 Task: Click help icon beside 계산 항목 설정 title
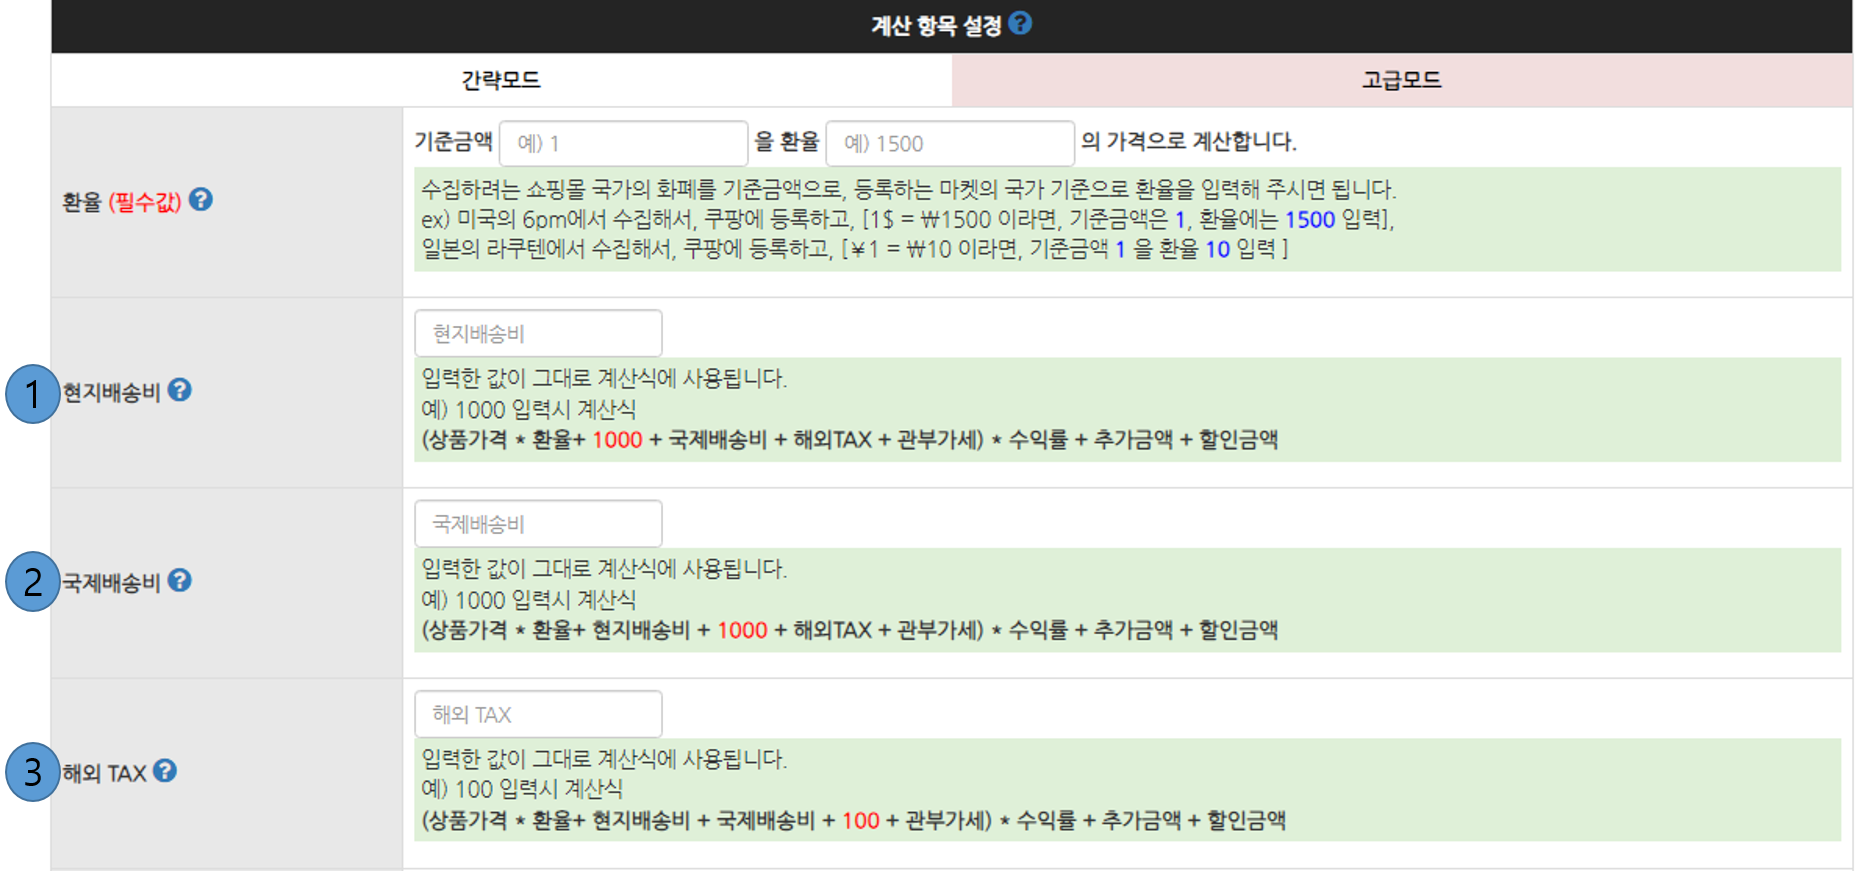(x=1019, y=23)
